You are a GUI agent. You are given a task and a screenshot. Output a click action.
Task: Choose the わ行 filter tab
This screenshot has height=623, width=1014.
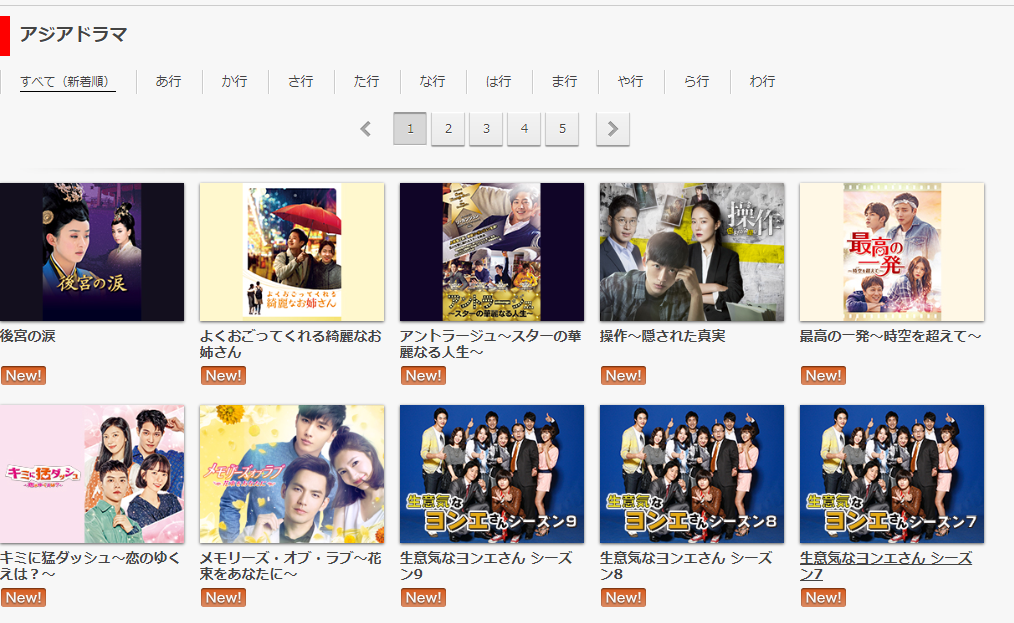click(762, 81)
